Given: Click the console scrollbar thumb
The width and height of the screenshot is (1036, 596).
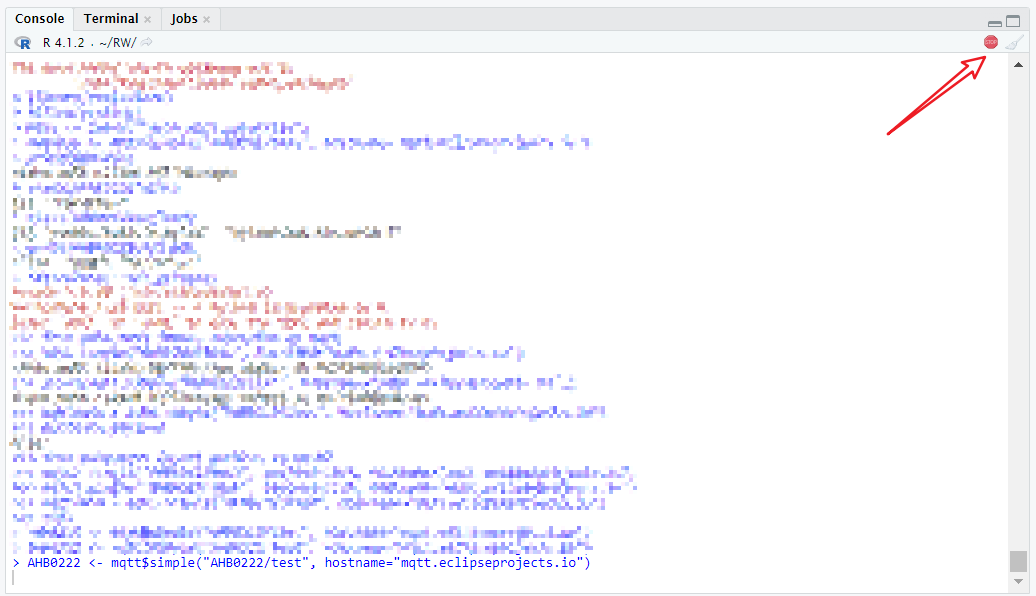Looking at the screenshot, I should [x=1018, y=560].
